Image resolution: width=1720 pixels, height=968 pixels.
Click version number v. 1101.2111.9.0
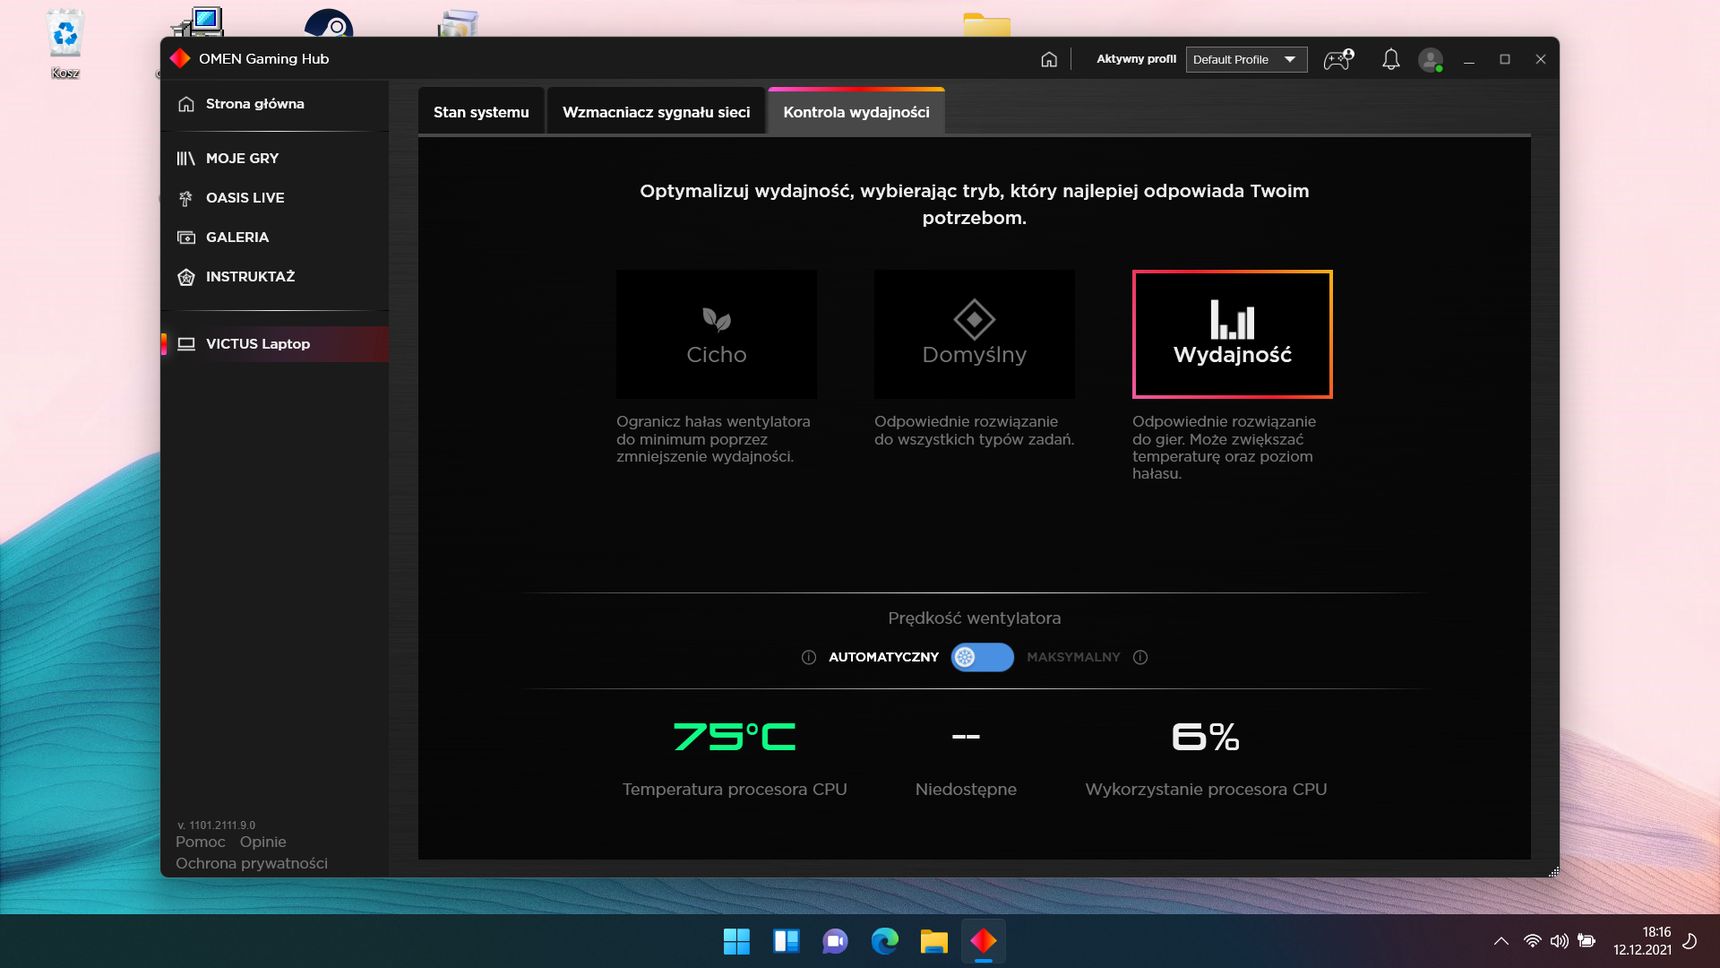(x=216, y=825)
